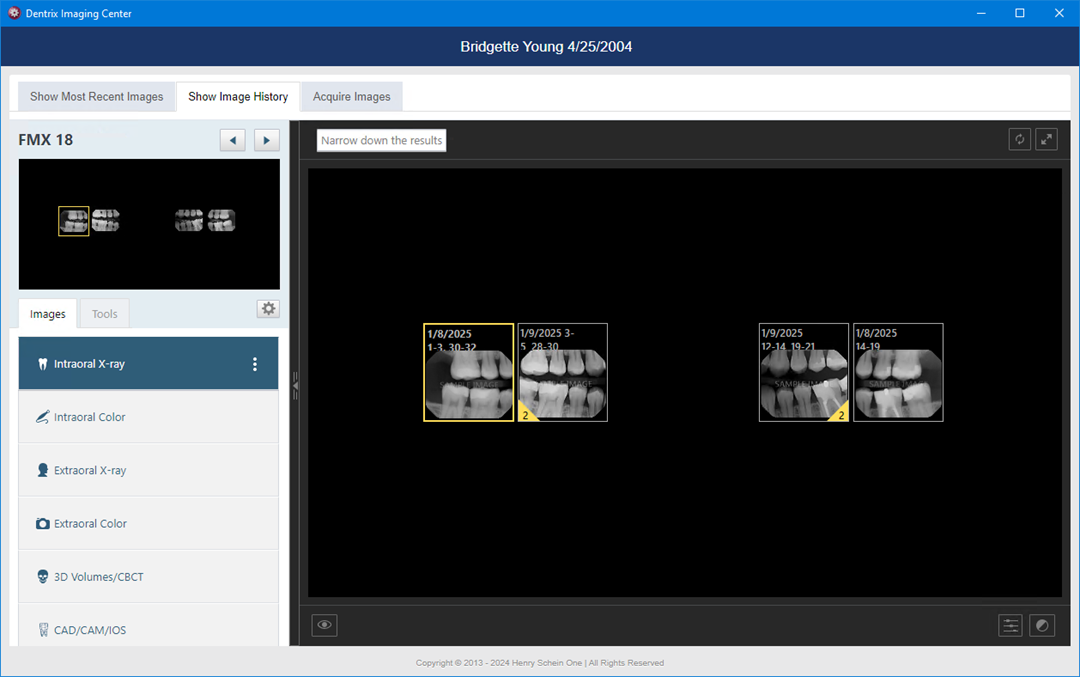Image resolution: width=1080 pixels, height=677 pixels.
Task: Select the Show Image History tab
Action: coord(238,97)
